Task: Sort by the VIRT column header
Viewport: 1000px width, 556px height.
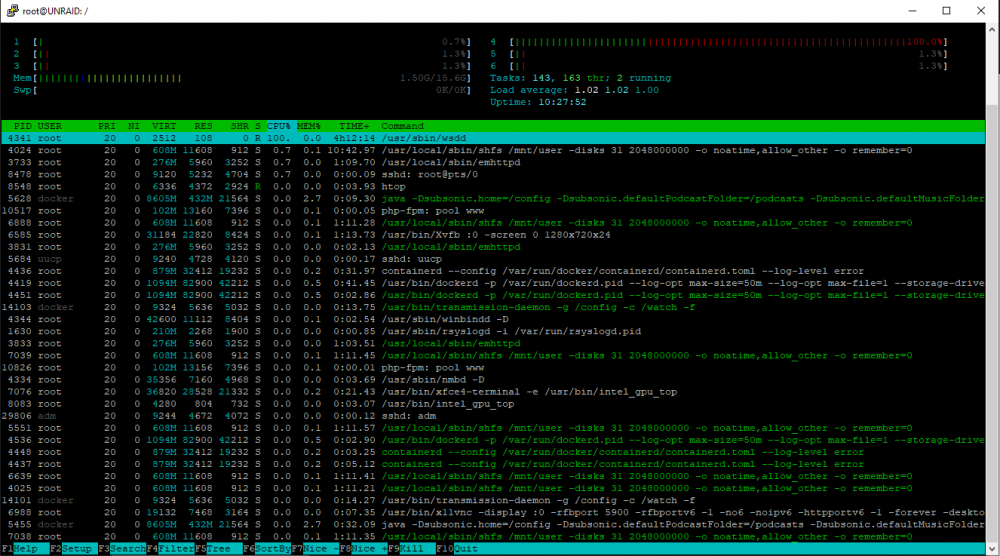Action: (164, 126)
